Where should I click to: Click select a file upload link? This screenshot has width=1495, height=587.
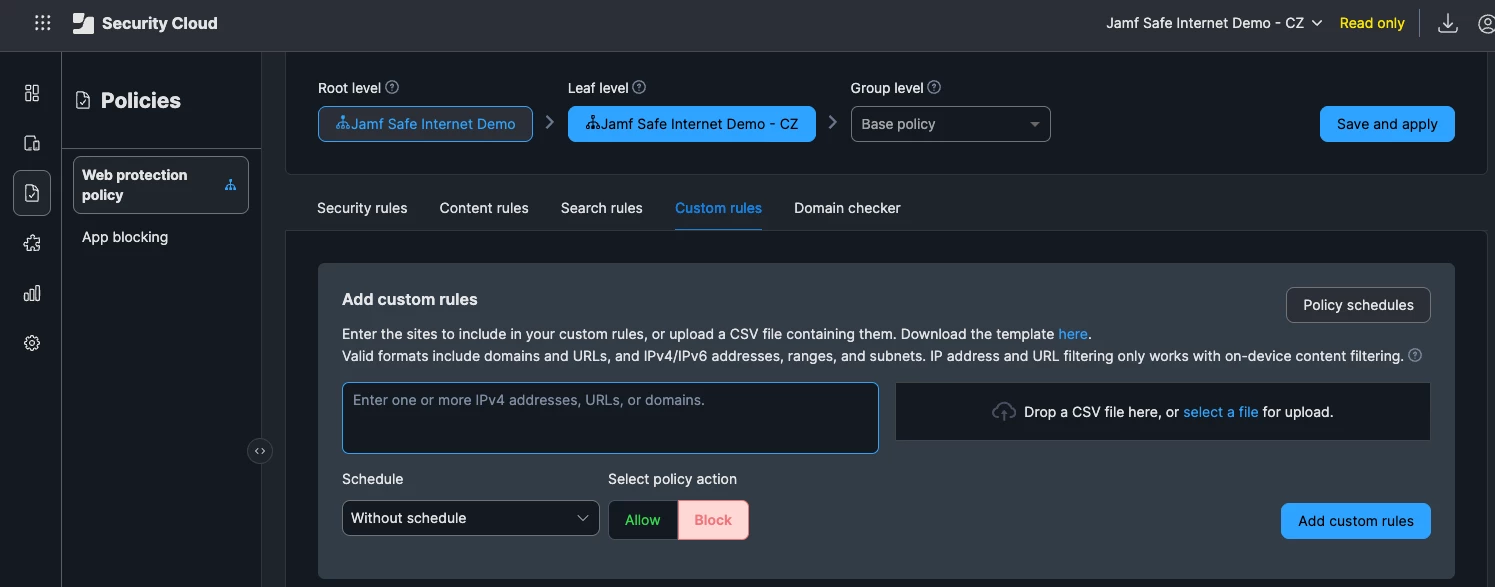click(x=1220, y=412)
